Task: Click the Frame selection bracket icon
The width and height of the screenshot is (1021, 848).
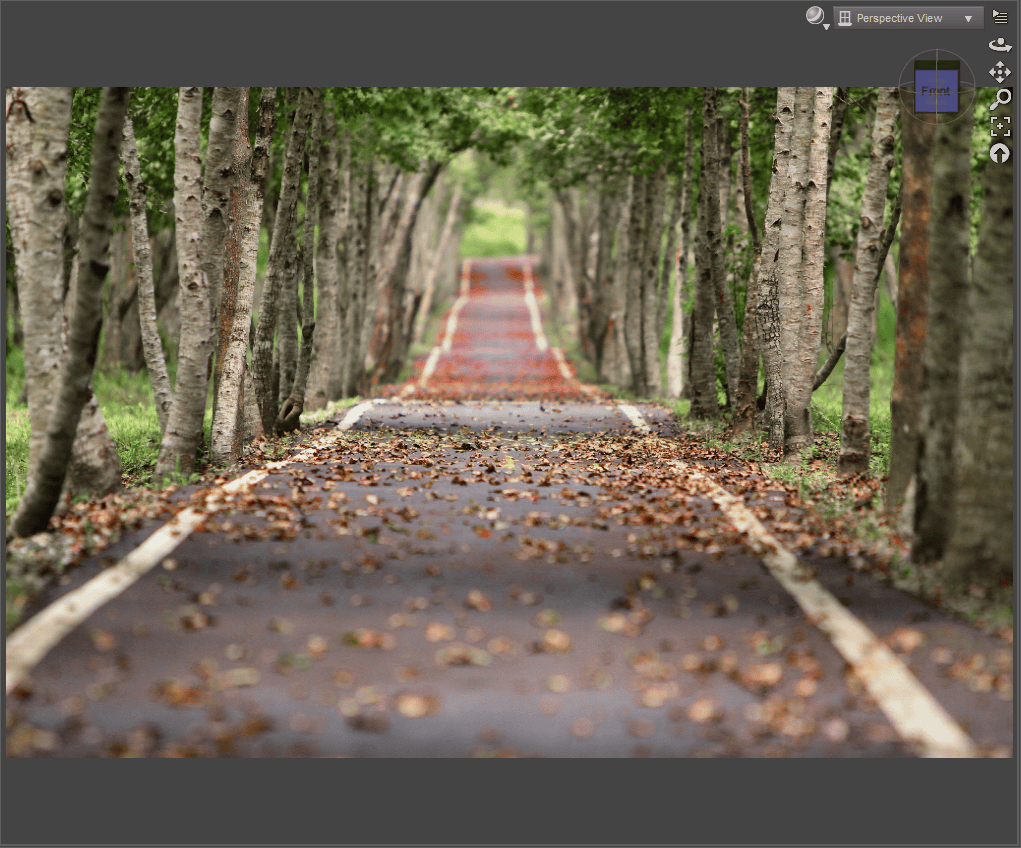Action: [x=1001, y=126]
